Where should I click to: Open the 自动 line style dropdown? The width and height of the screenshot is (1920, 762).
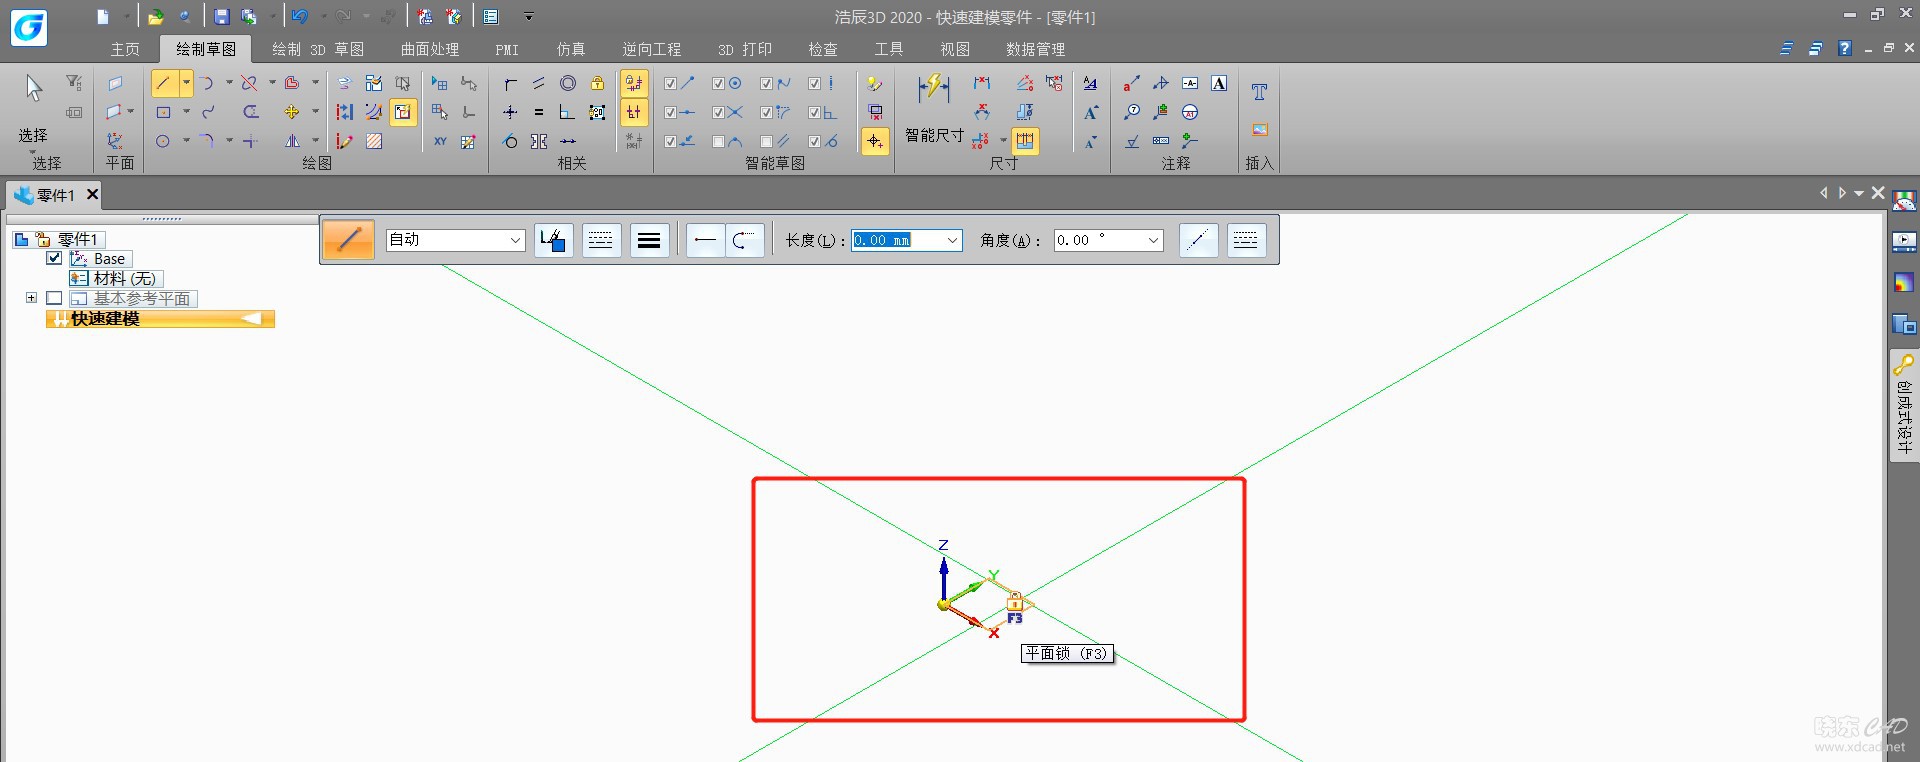[x=515, y=240]
